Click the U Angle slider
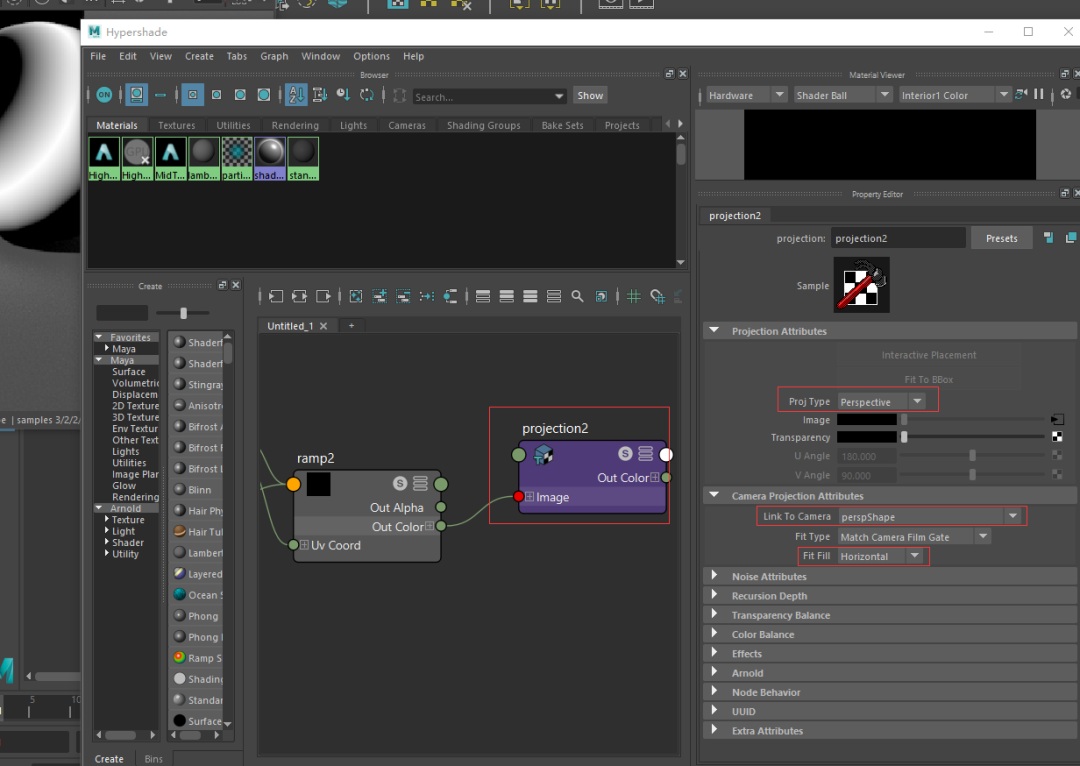 [x=973, y=456]
